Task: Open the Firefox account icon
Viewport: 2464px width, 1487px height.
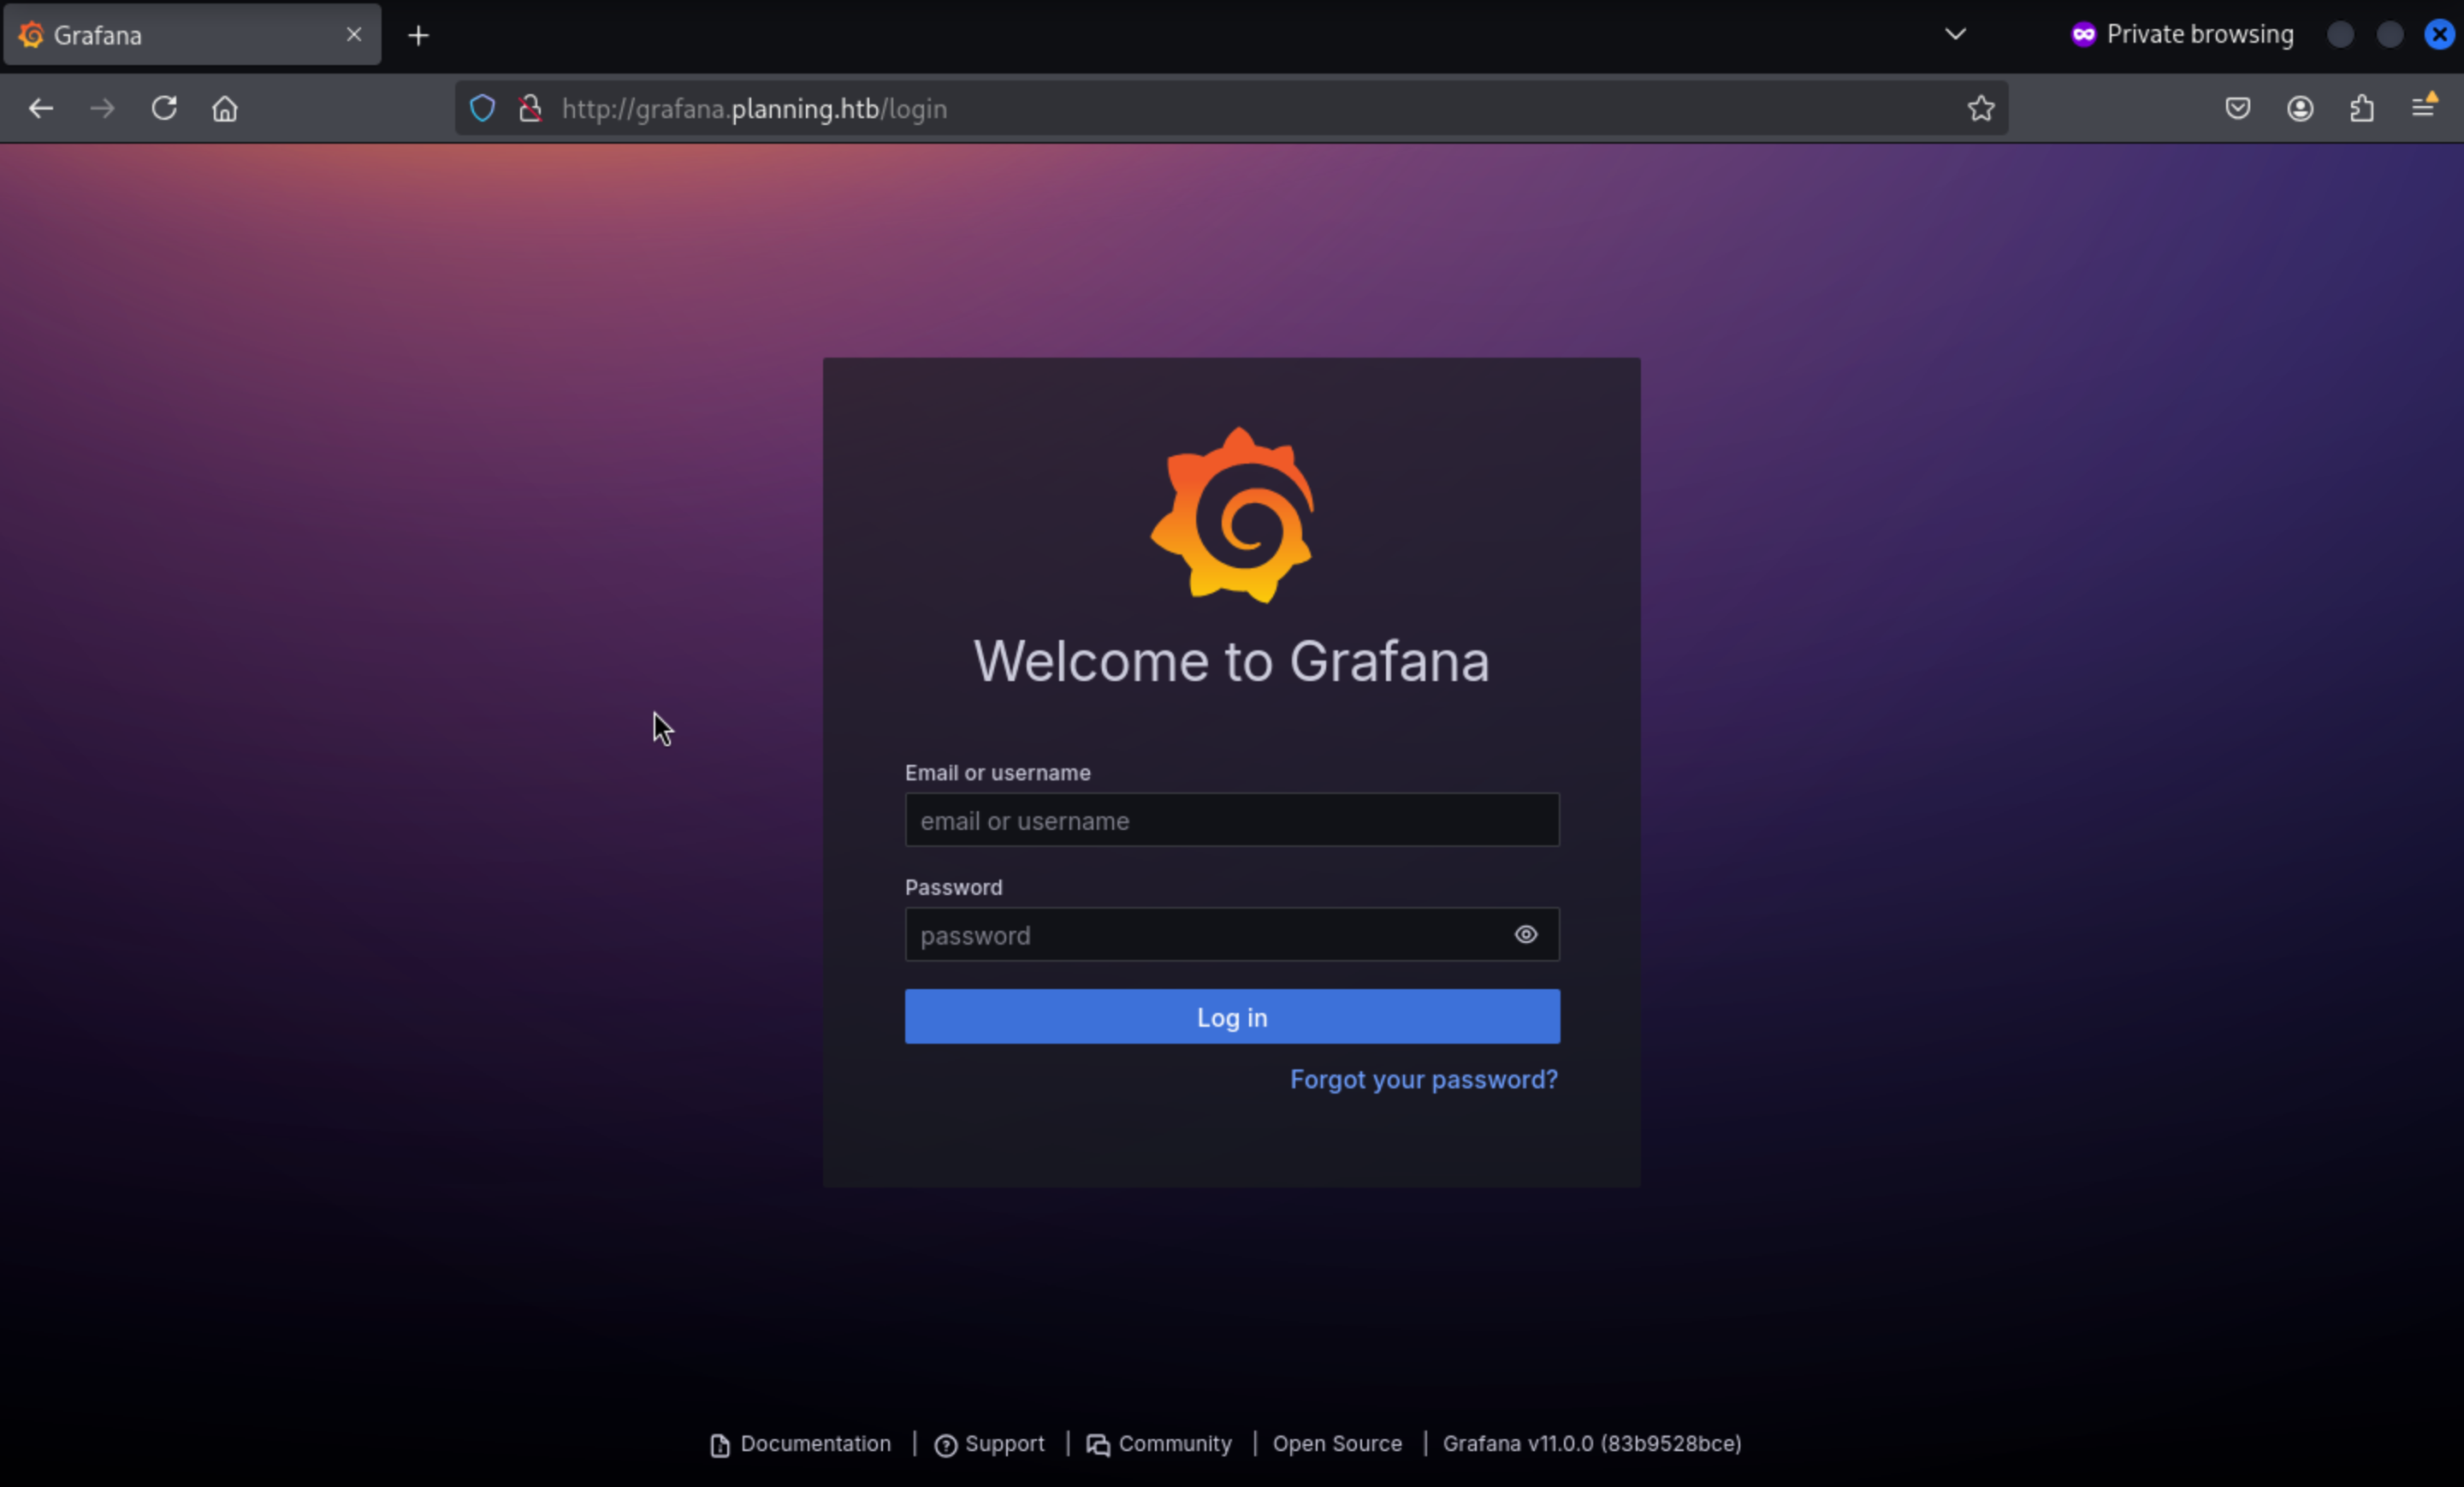Action: click(x=2300, y=108)
